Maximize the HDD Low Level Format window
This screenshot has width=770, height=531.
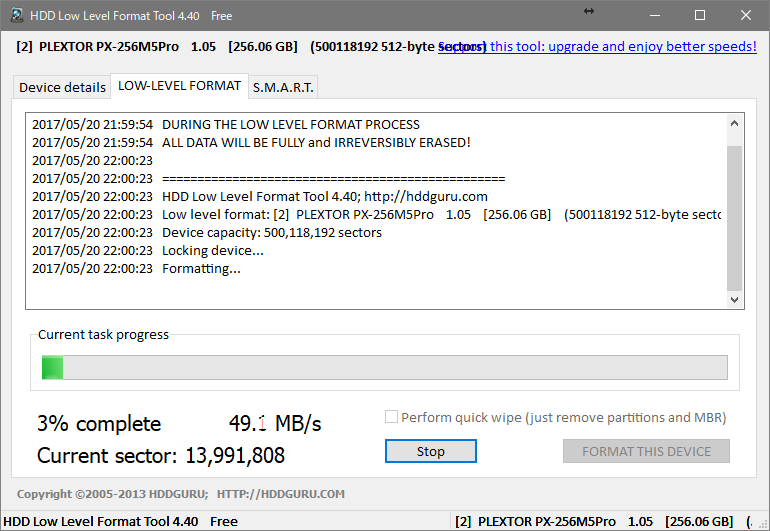[700, 16]
